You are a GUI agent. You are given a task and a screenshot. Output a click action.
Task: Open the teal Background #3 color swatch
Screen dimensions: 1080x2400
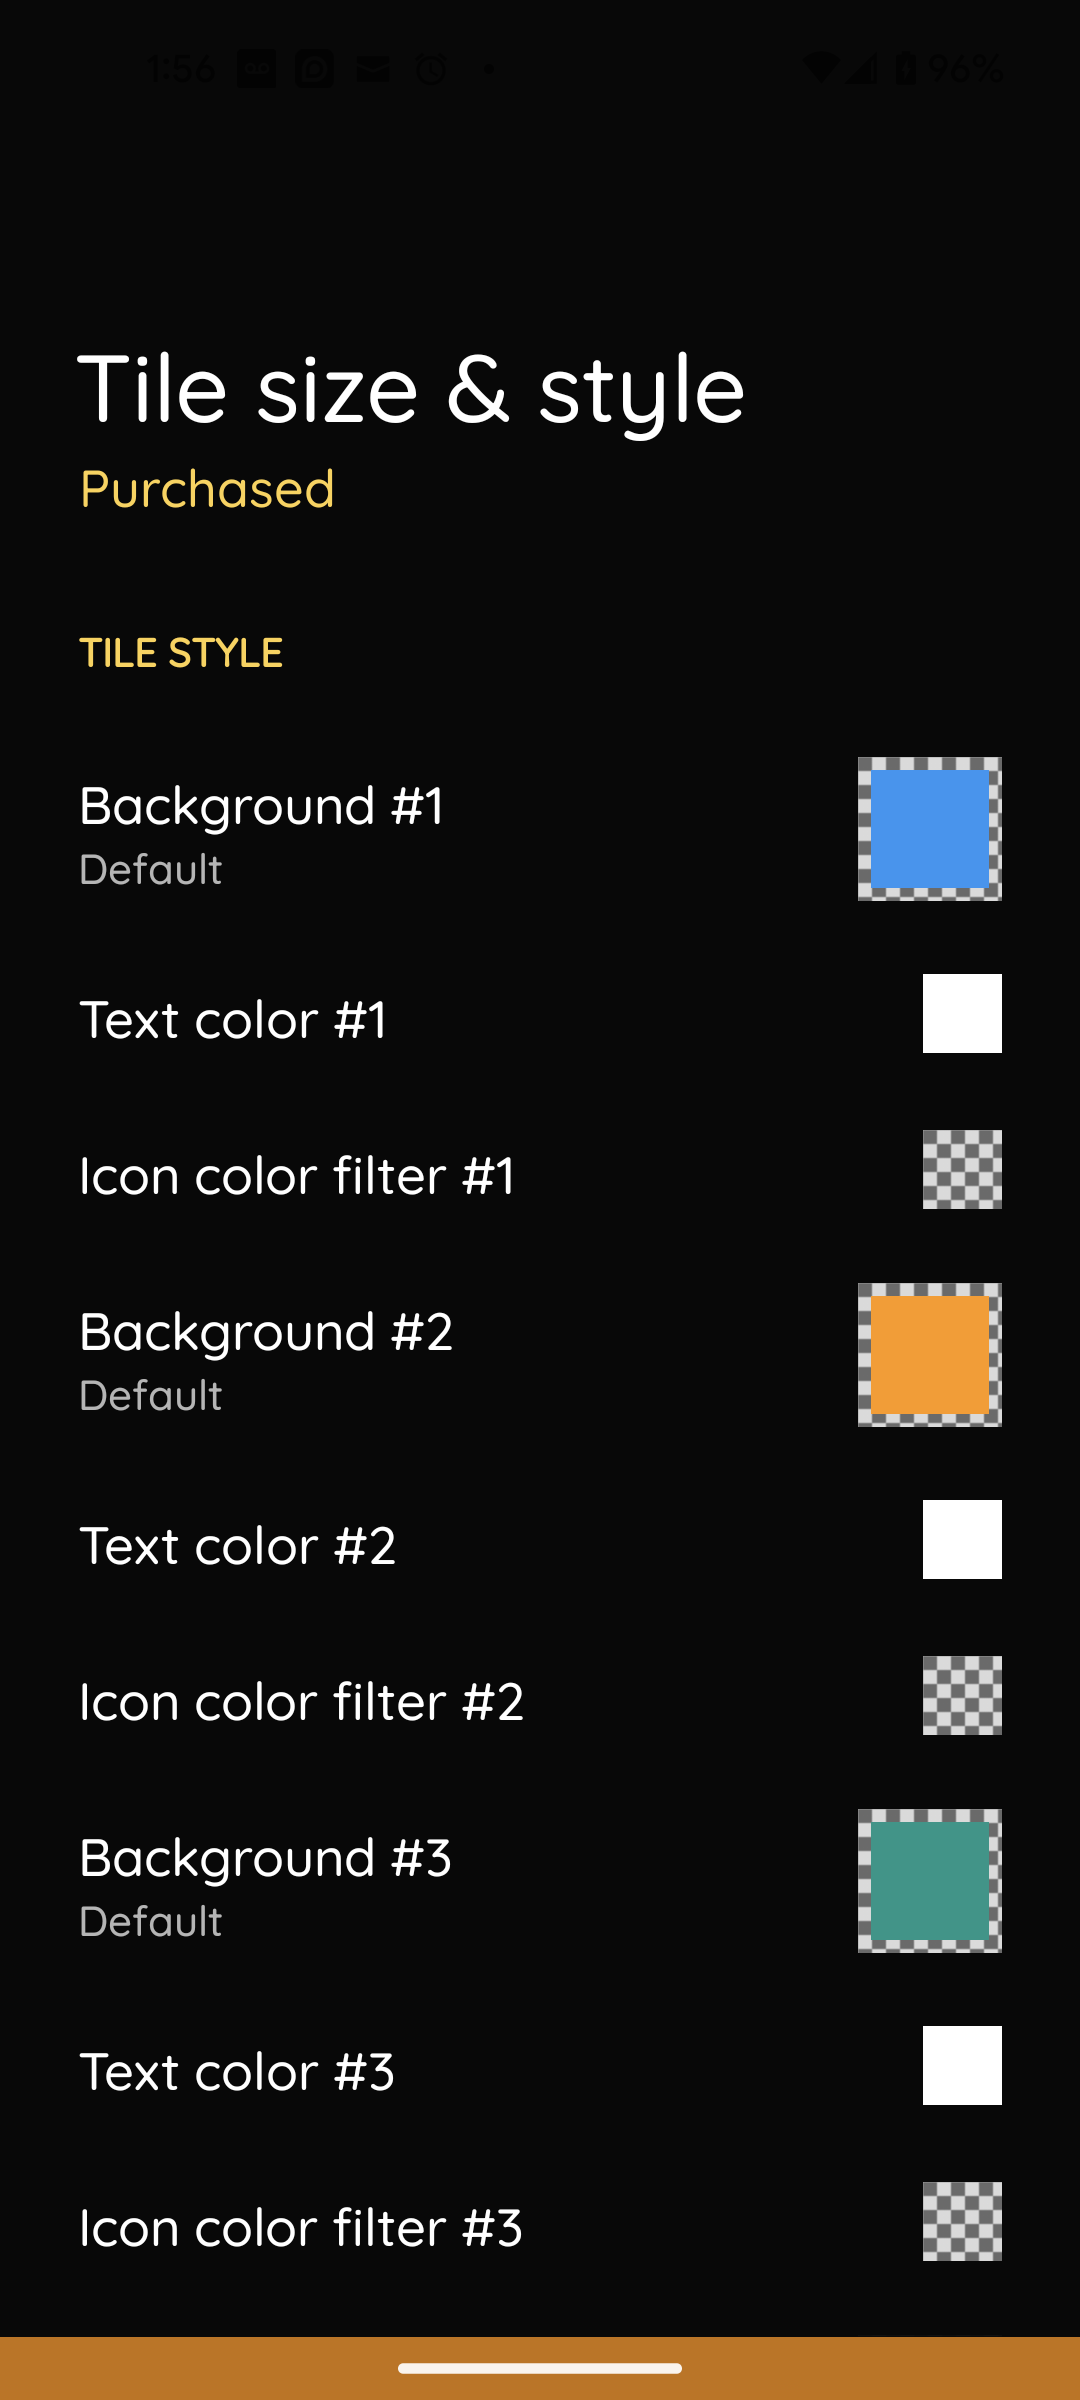click(x=929, y=1881)
